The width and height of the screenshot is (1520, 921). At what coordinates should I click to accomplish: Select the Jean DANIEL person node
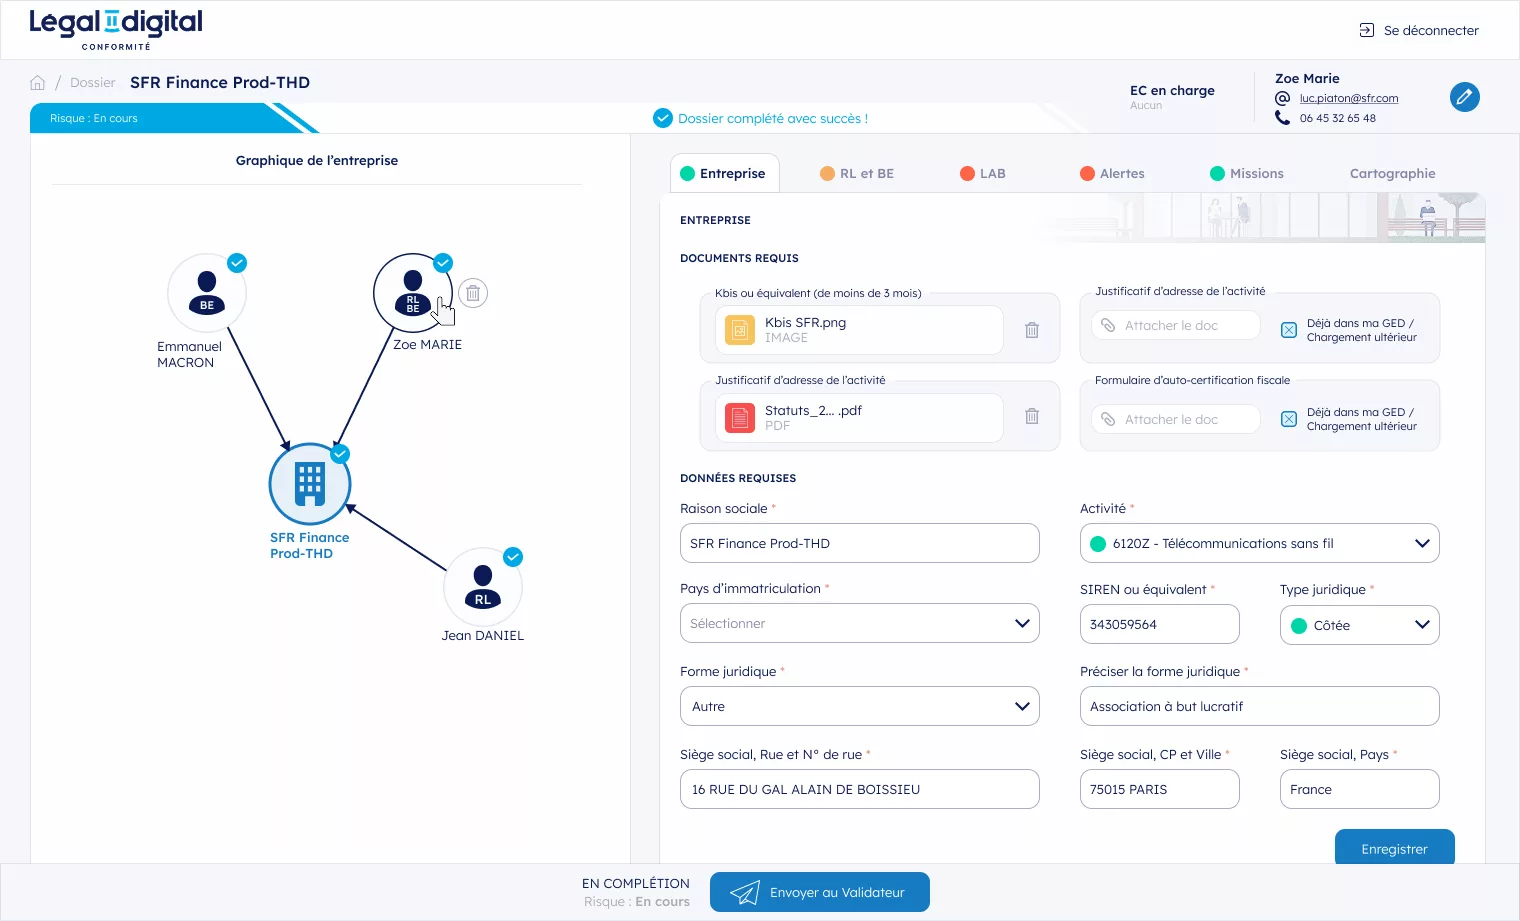(x=483, y=588)
